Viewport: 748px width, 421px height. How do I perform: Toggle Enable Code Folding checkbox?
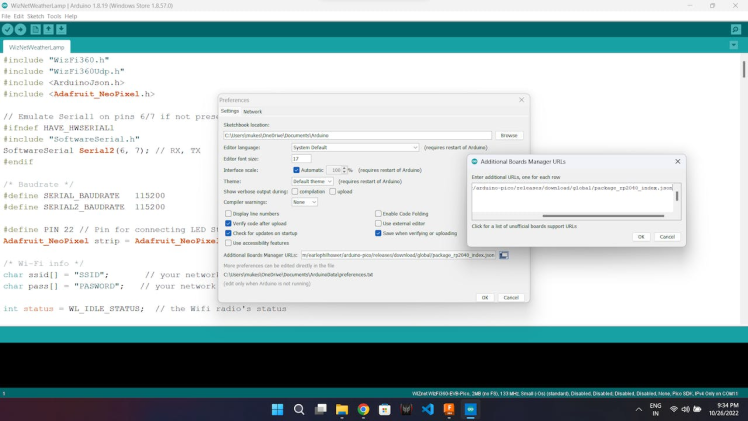click(x=379, y=213)
